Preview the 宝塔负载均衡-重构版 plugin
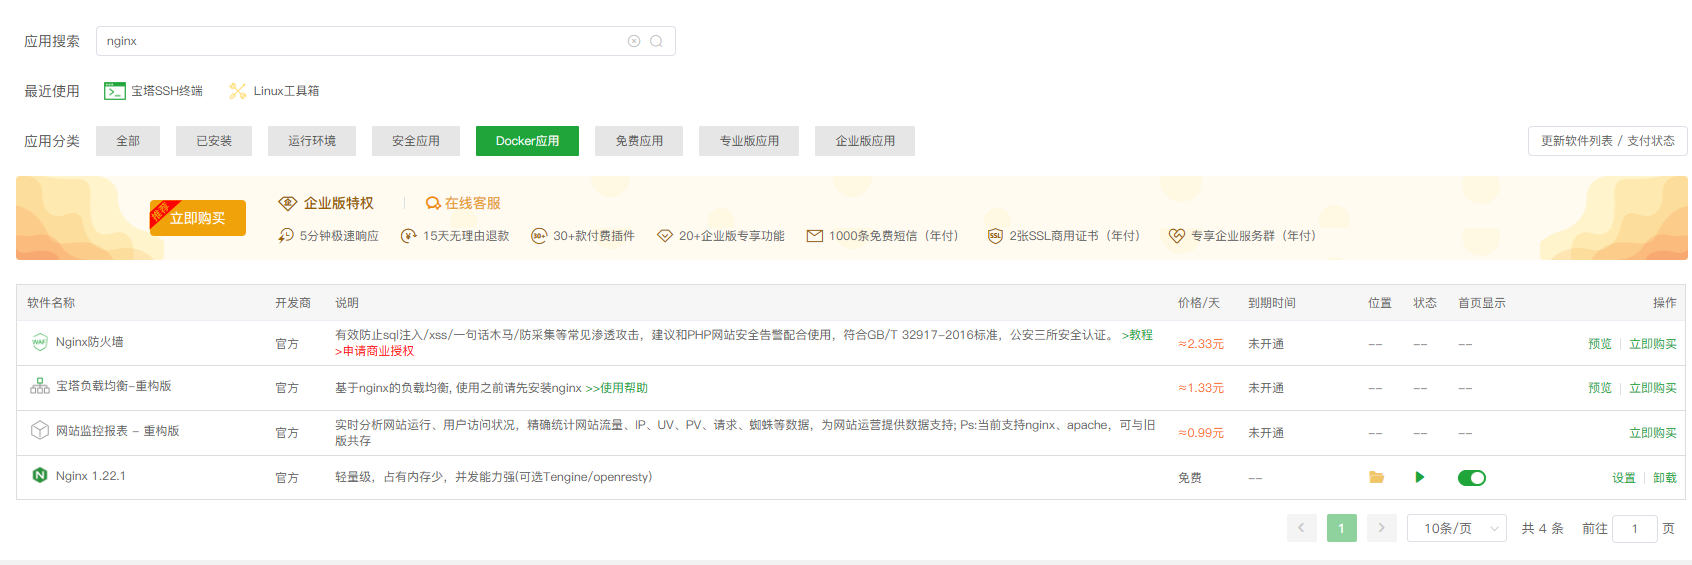 pos(1600,388)
